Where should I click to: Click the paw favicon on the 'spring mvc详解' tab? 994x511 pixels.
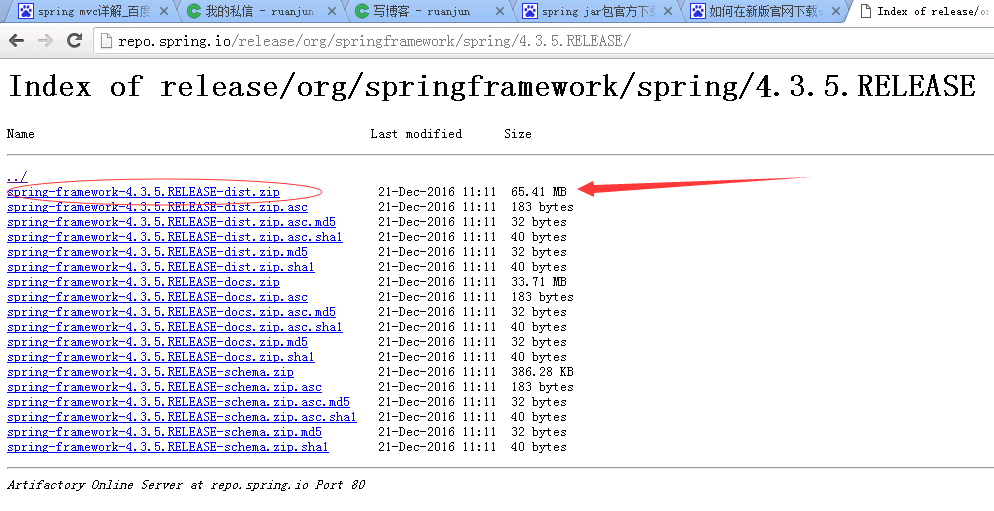point(26,11)
